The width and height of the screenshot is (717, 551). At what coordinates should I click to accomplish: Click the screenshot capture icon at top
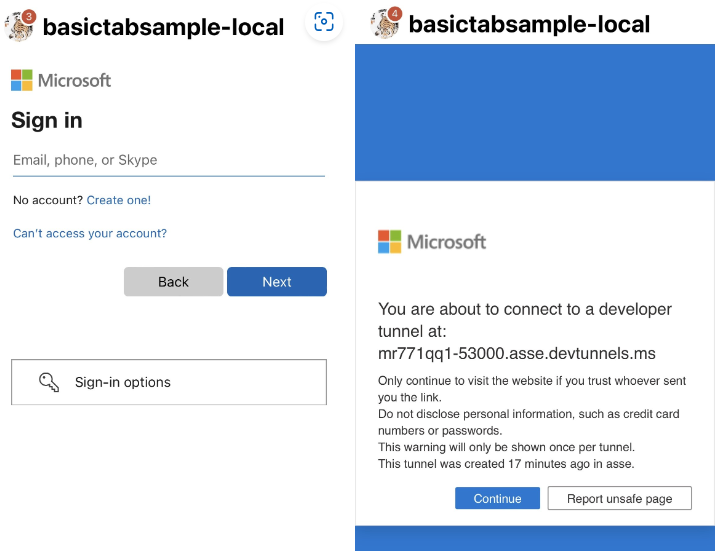tap(324, 21)
